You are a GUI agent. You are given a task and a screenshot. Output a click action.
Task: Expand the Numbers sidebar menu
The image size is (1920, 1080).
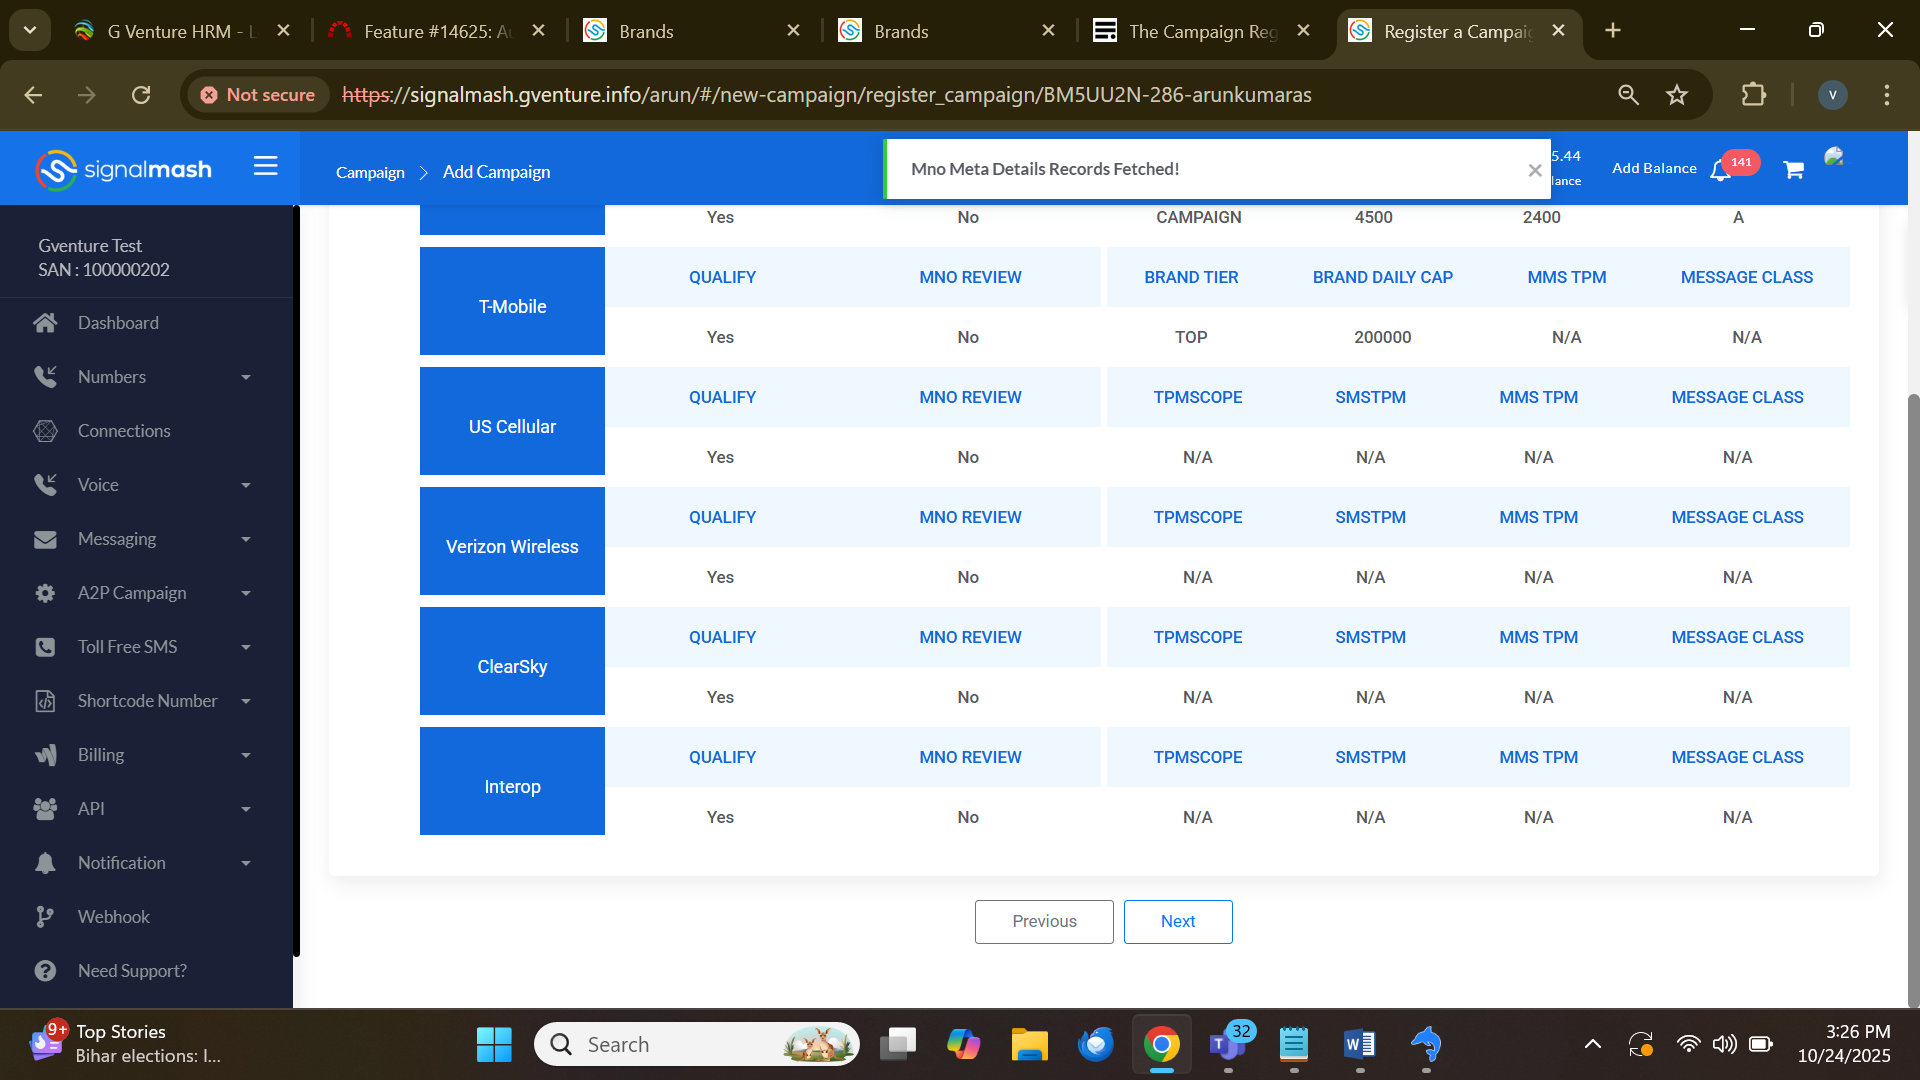click(245, 377)
